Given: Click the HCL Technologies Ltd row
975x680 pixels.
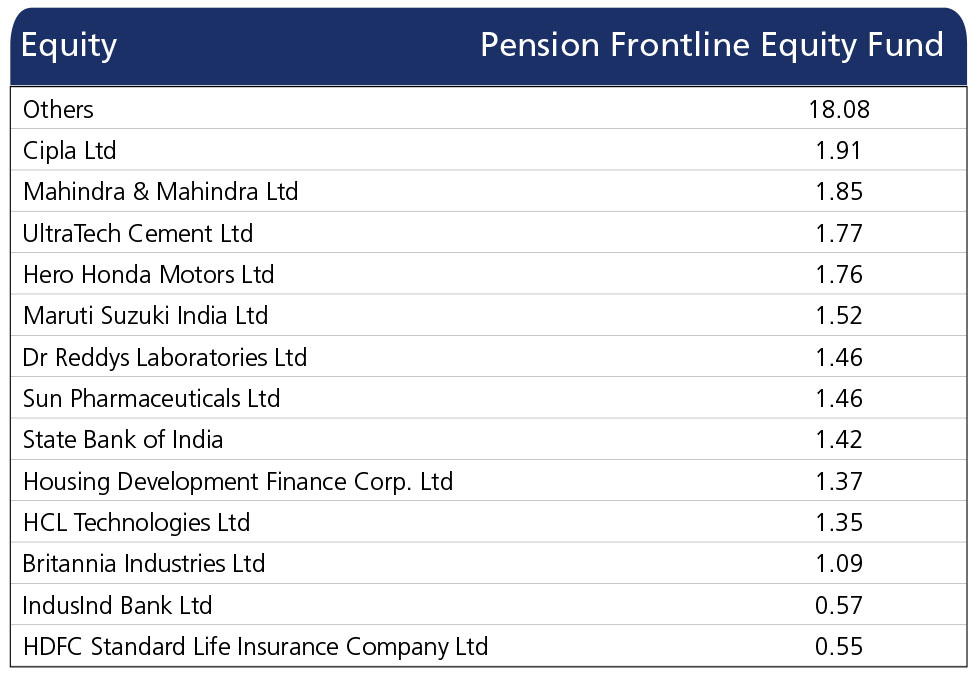Looking at the screenshot, I should pos(489,521).
